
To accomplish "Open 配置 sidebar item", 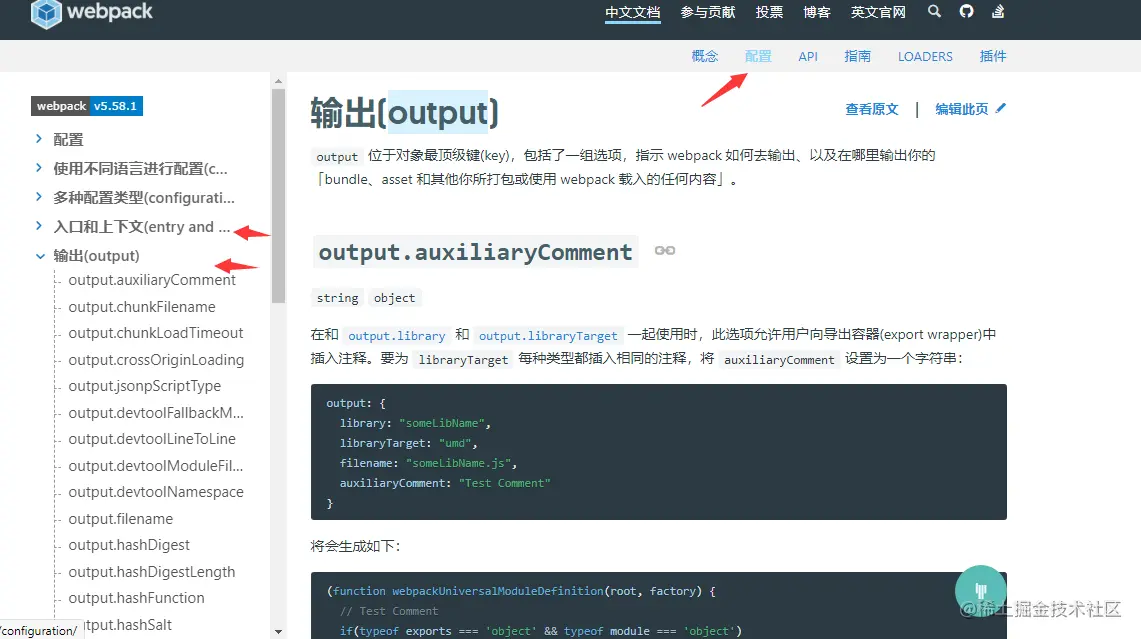I will point(68,139).
